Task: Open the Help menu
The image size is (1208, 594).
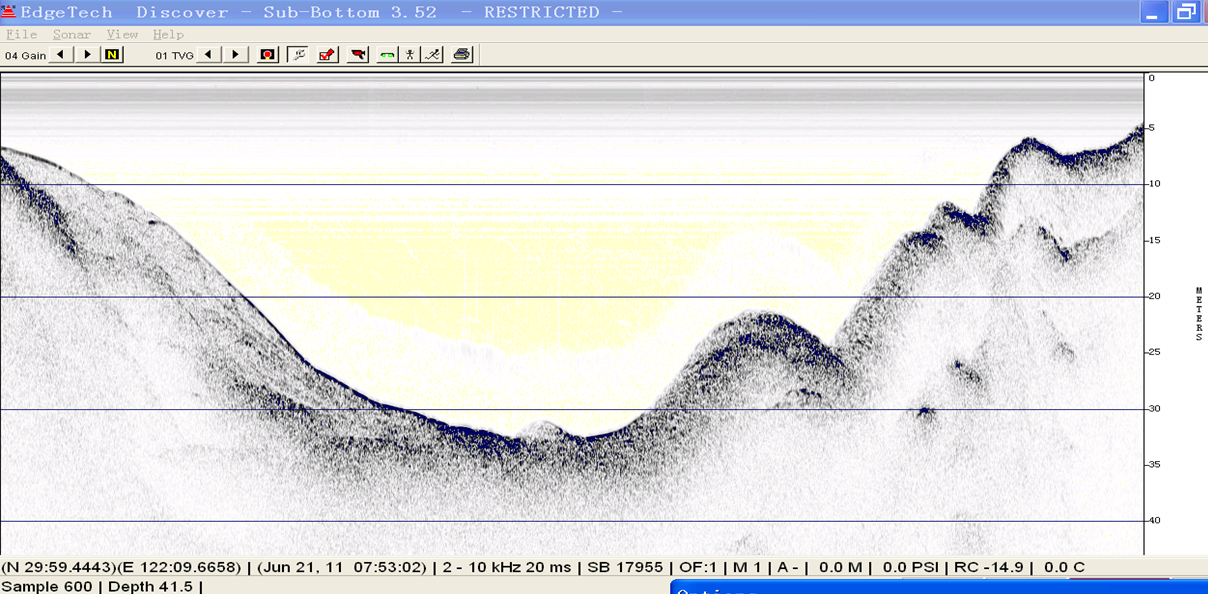Action: 168,34
